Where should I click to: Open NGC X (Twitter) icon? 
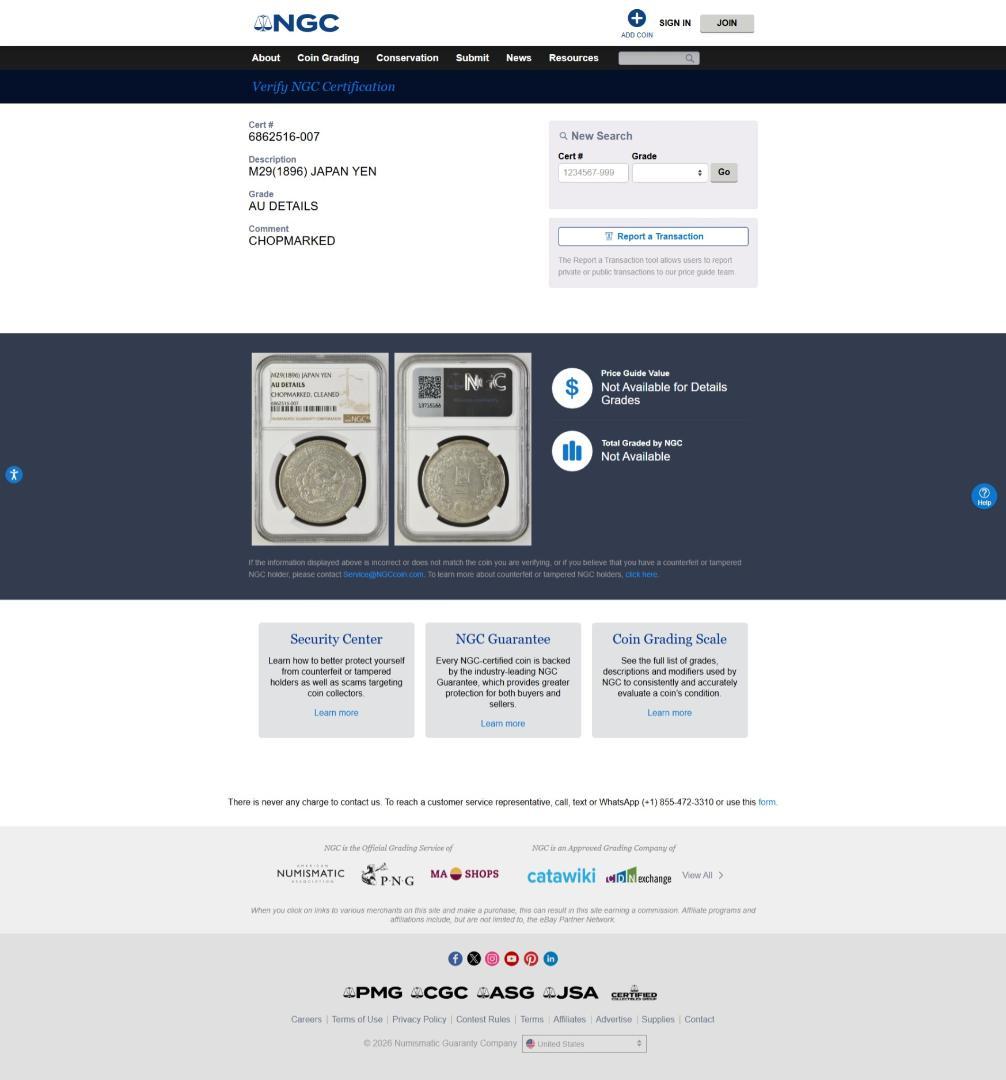tap(474, 959)
